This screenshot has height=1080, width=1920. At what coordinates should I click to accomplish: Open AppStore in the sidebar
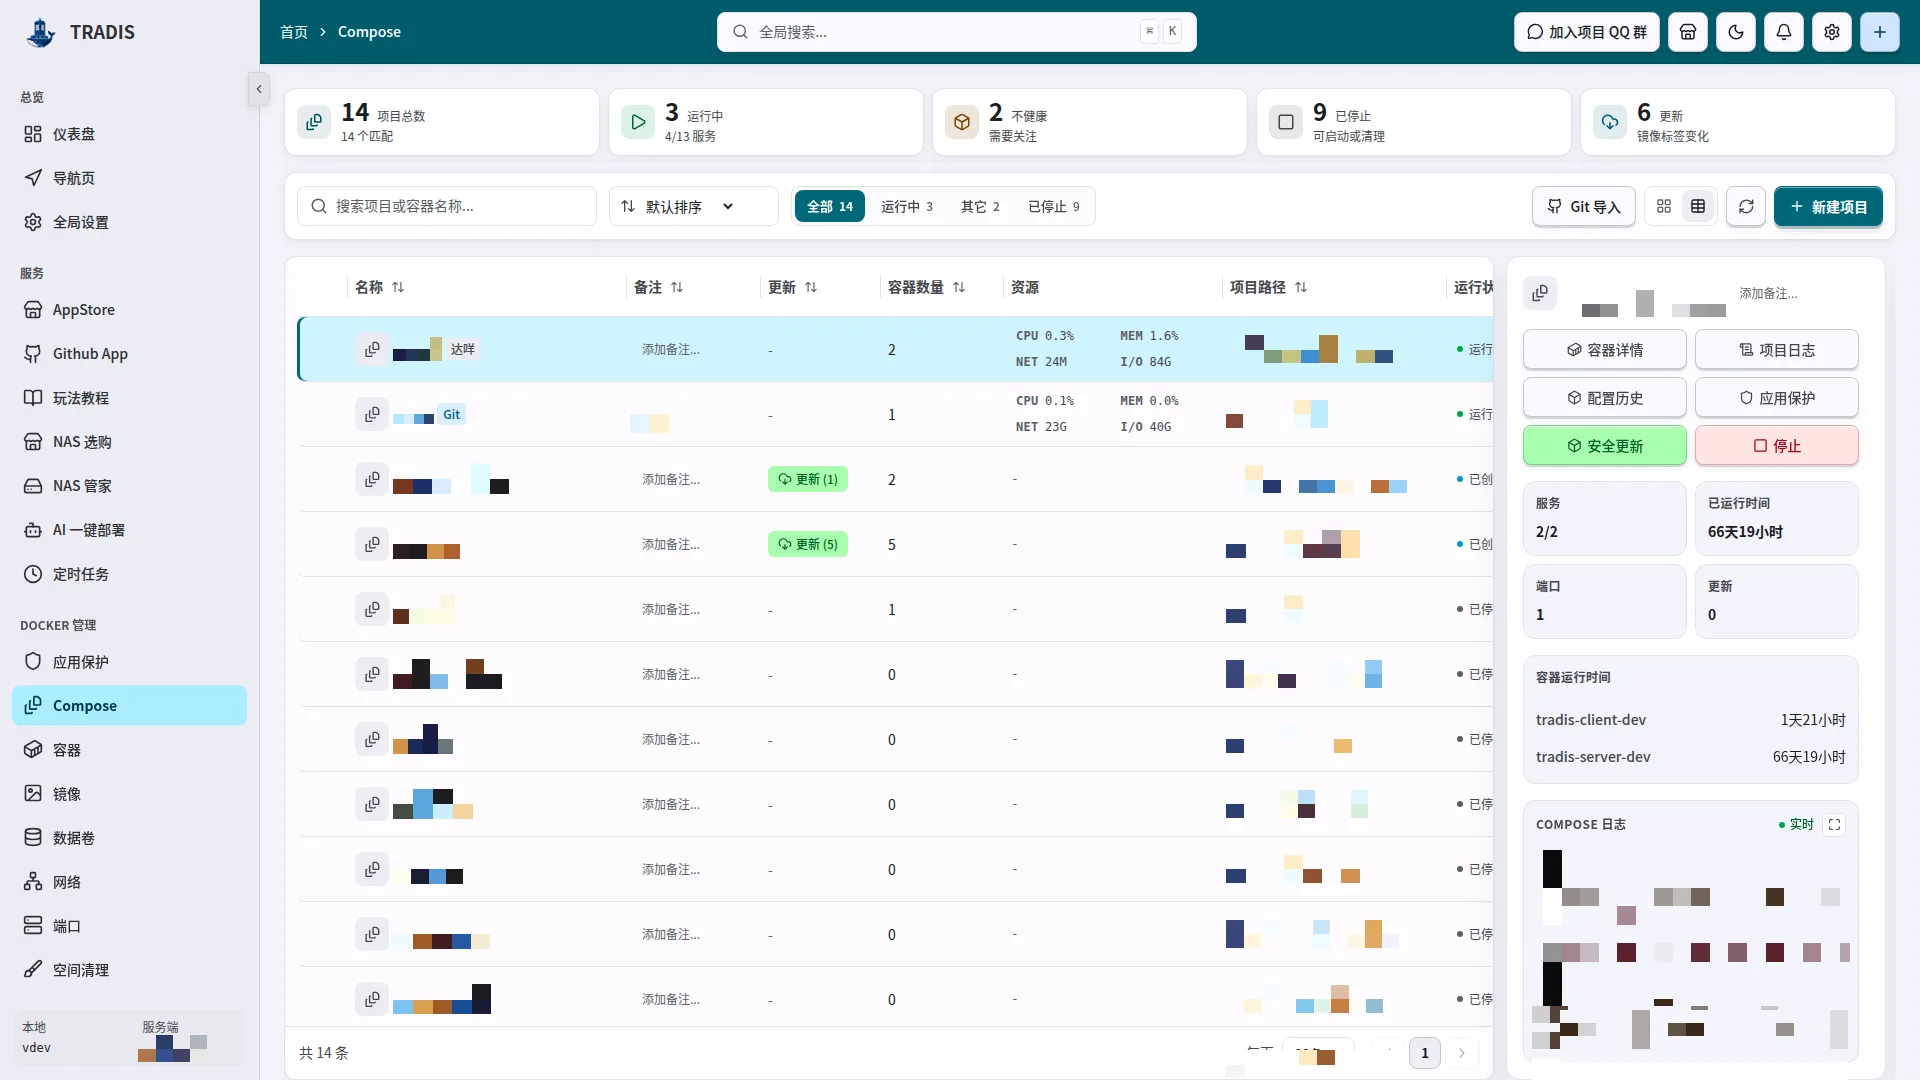click(x=130, y=310)
